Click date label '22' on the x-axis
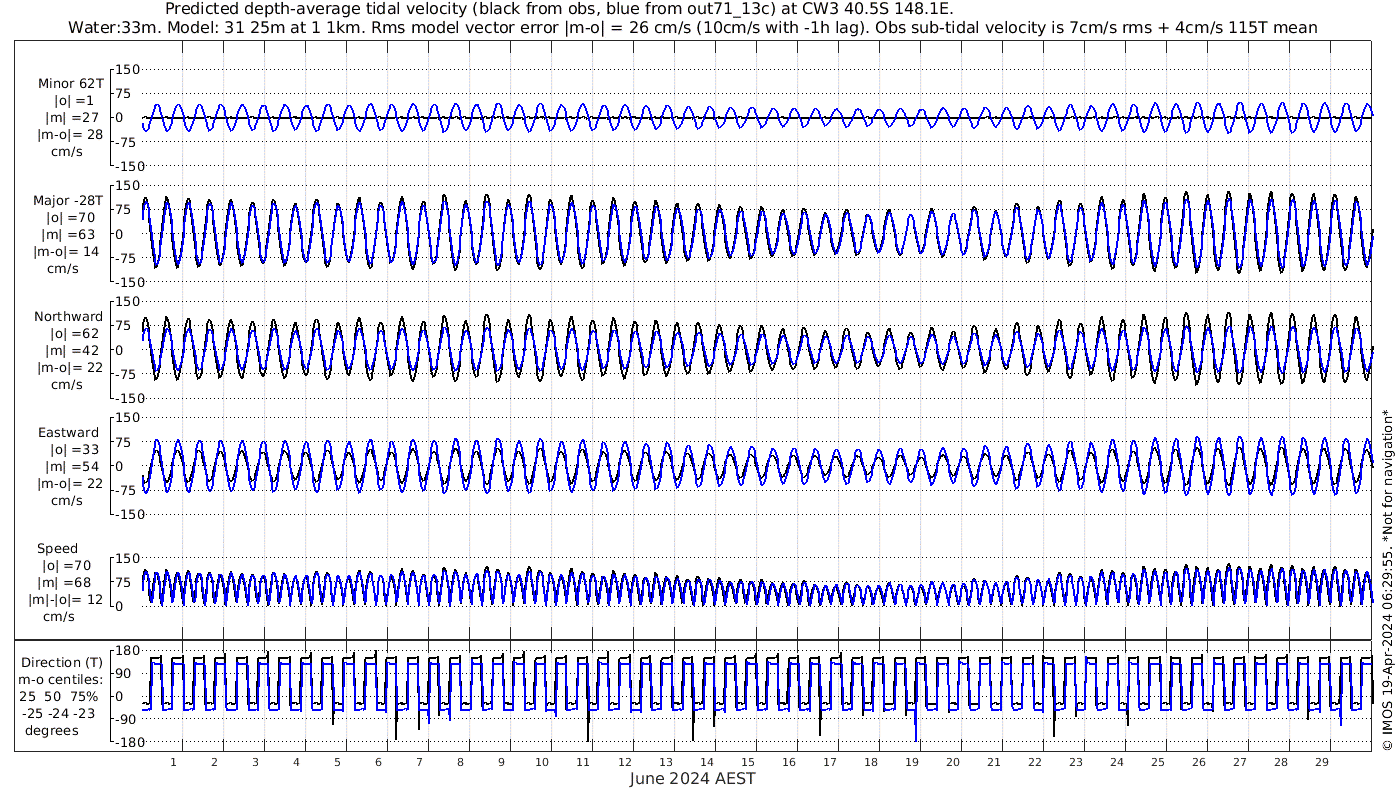1400x800 pixels. [1034, 762]
